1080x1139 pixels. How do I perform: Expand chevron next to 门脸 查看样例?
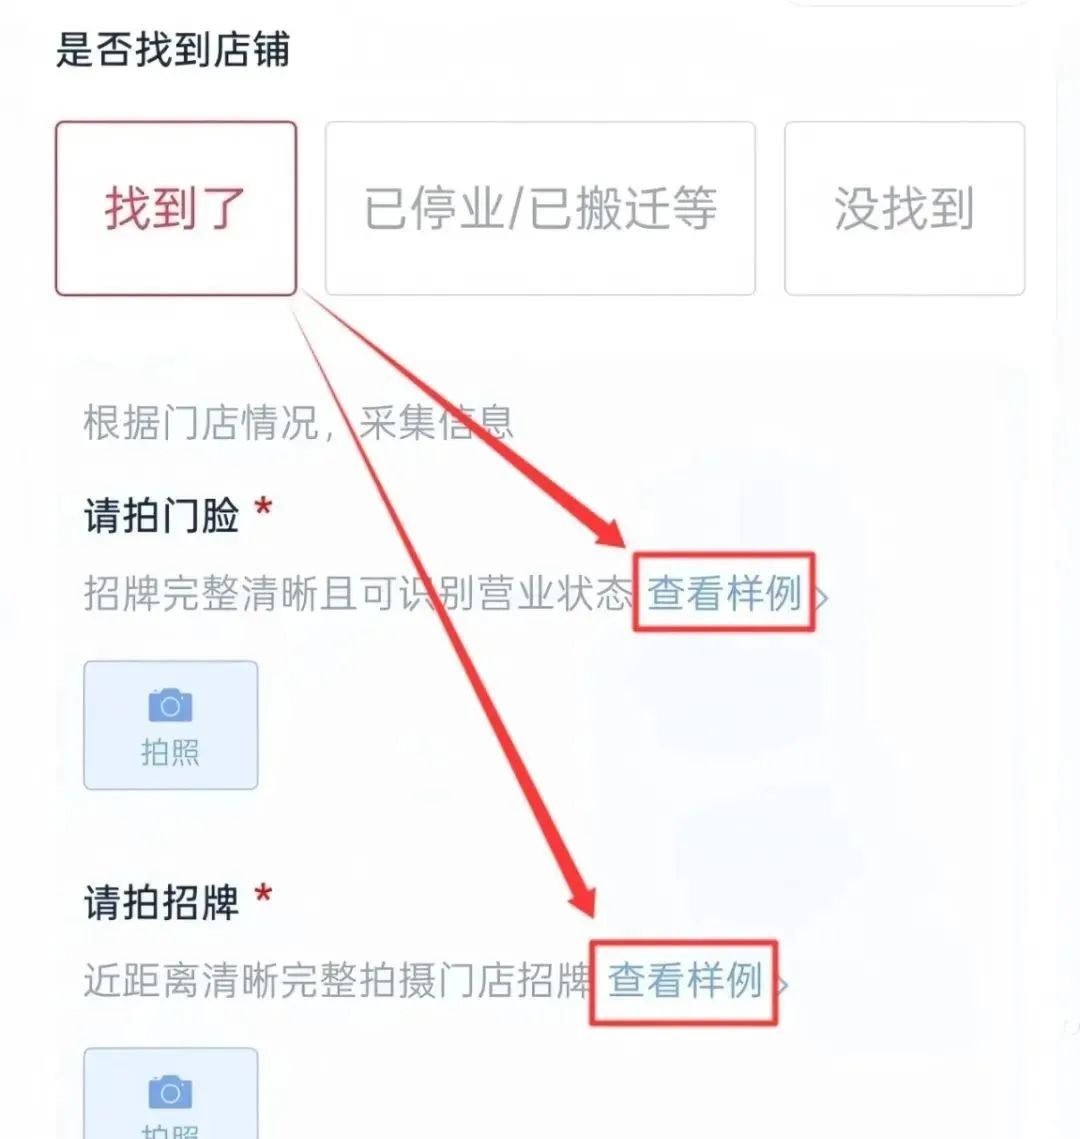click(821, 599)
